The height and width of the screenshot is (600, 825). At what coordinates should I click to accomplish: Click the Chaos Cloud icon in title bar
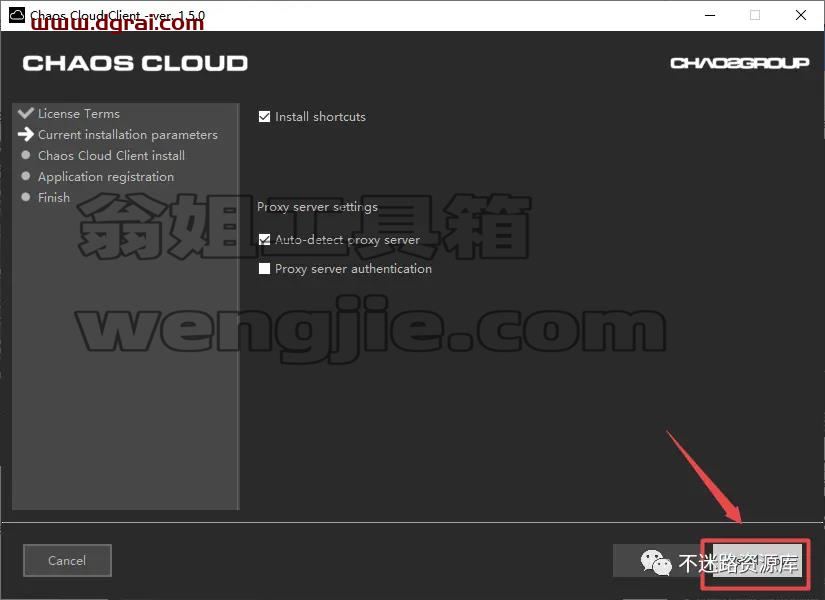click(x=17, y=15)
